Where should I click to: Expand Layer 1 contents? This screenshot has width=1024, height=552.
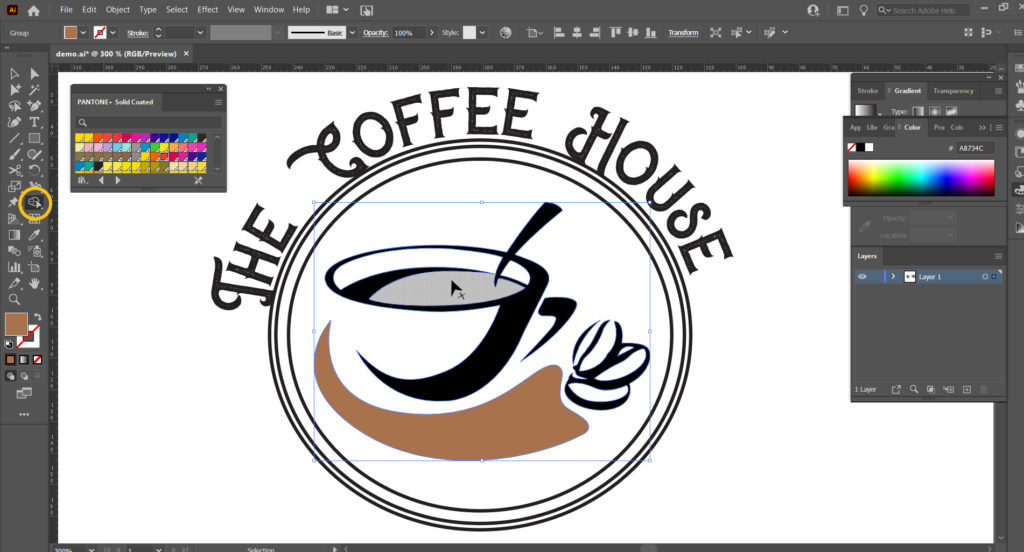tap(893, 276)
